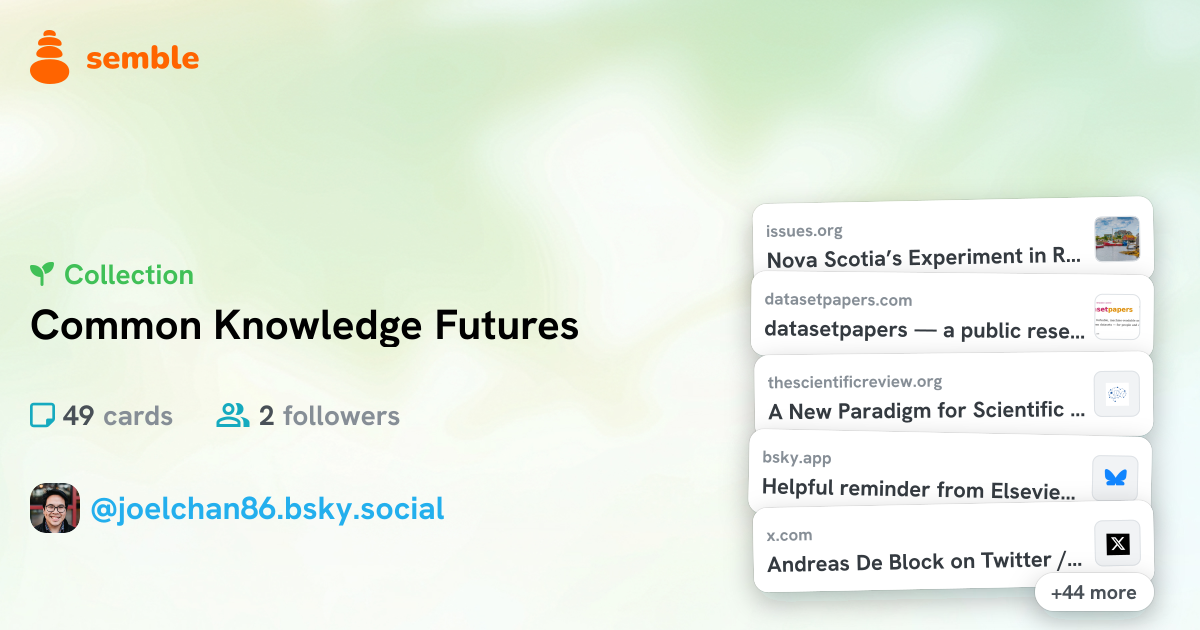Open Helpful reminder from Elsevier card
This screenshot has height=630, width=1200.
(x=950, y=474)
